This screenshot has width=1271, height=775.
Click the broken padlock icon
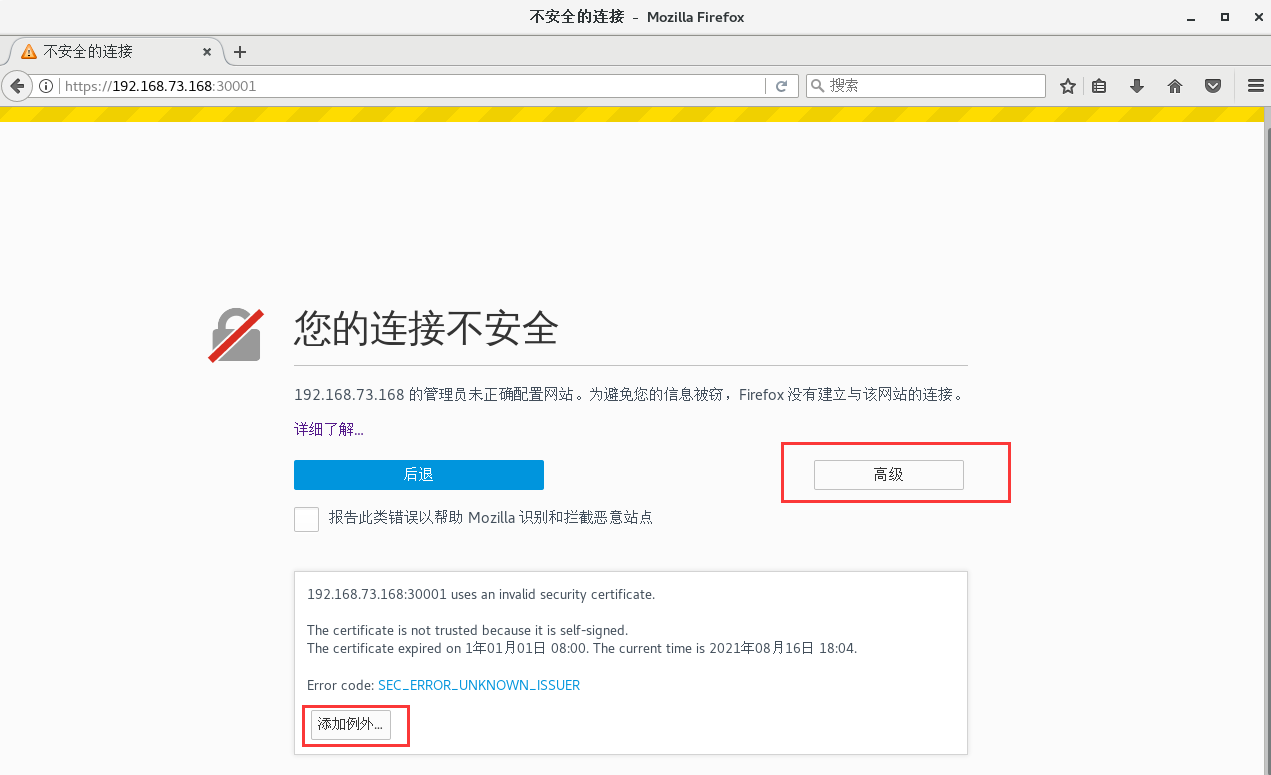237,334
